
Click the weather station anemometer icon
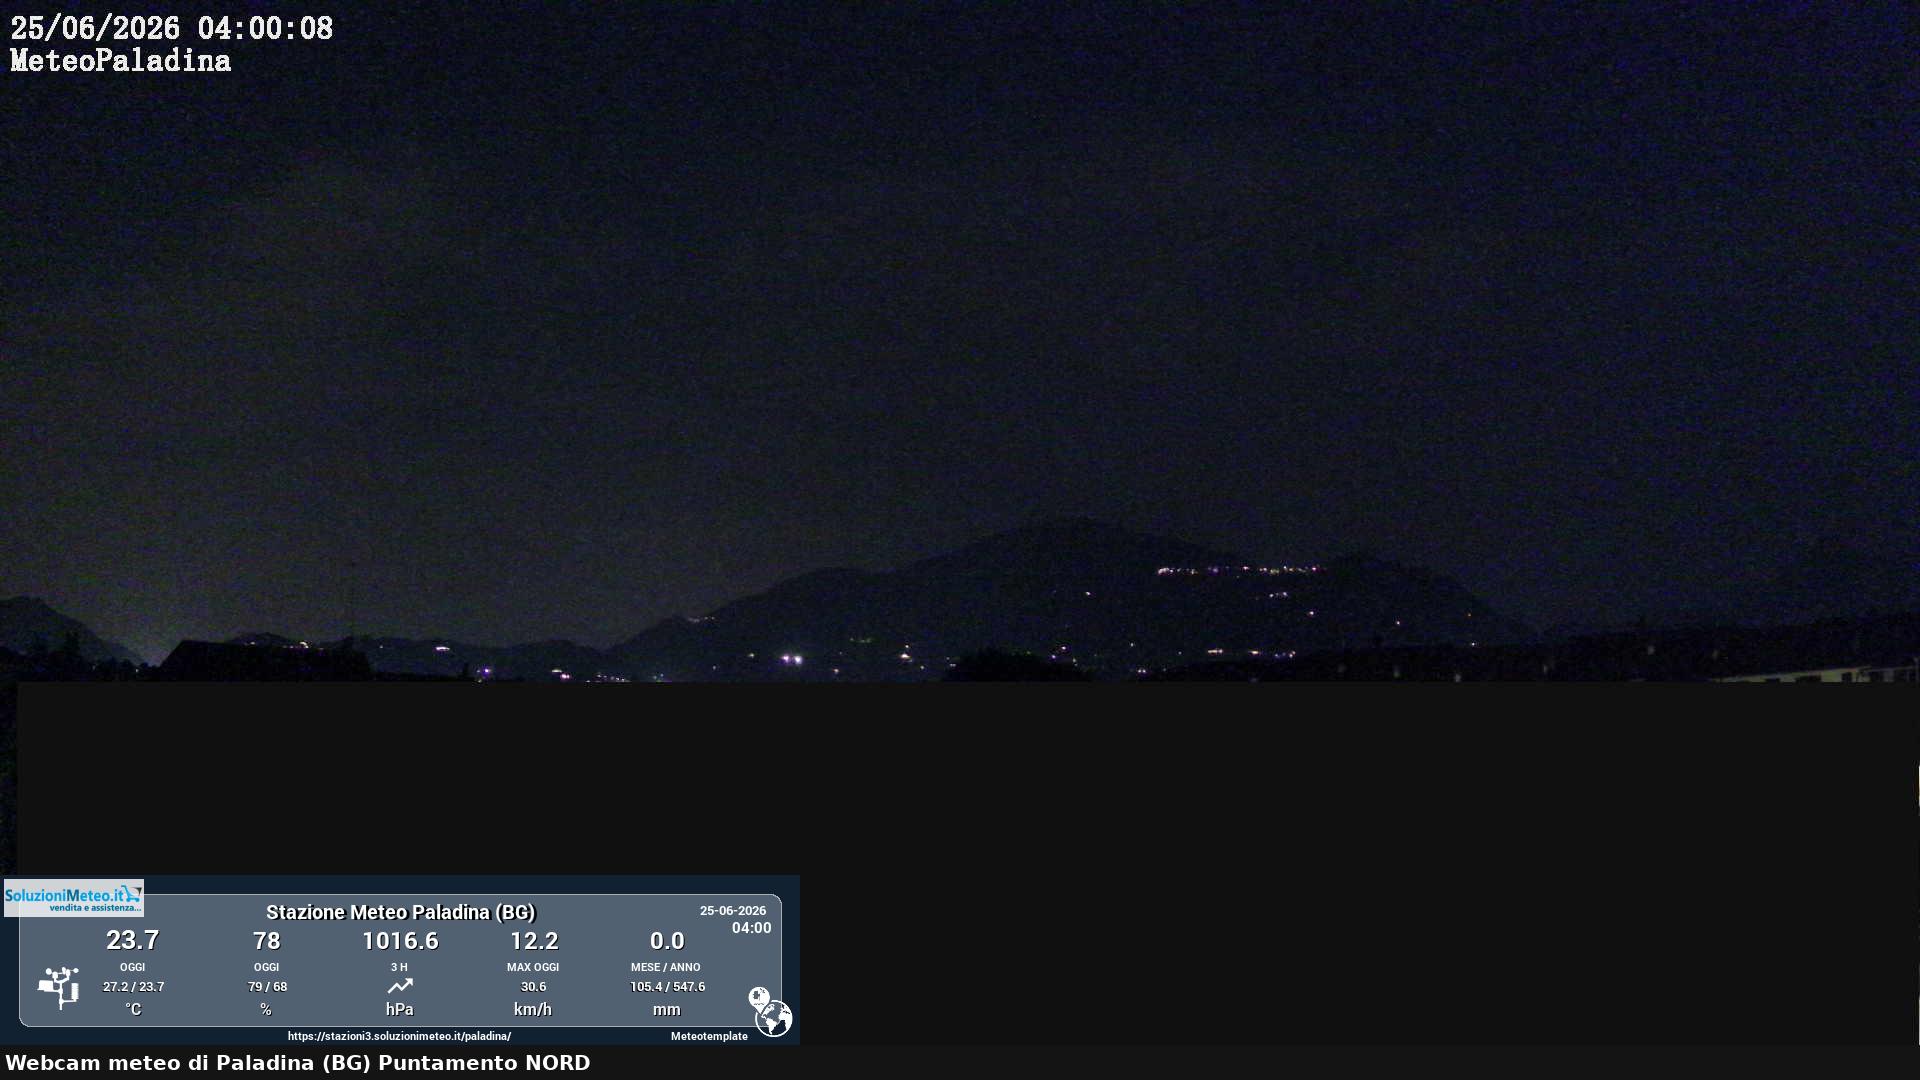[x=59, y=987]
